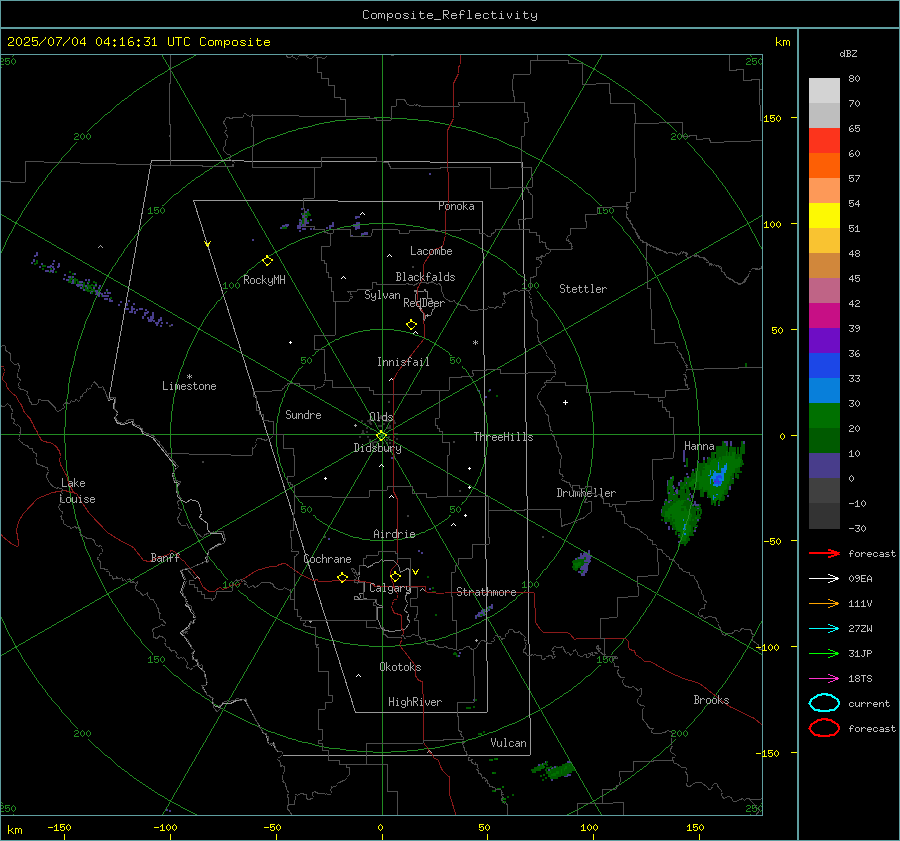Click the white 09EA arrow icon
This screenshot has width=900, height=841.
point(824,578)
